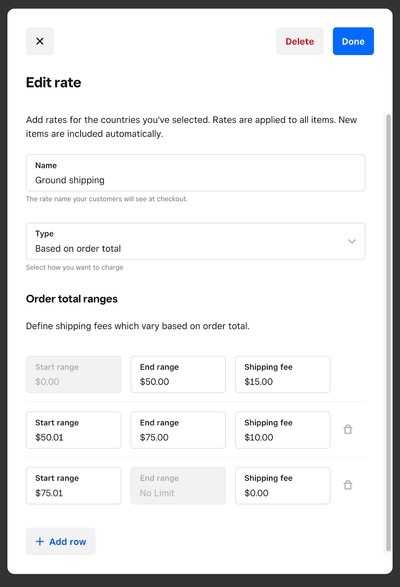Open the 'Based on order total' type selector
This screenshot has height=587, width=400.
pyautogui.click(x=196, y=241)
